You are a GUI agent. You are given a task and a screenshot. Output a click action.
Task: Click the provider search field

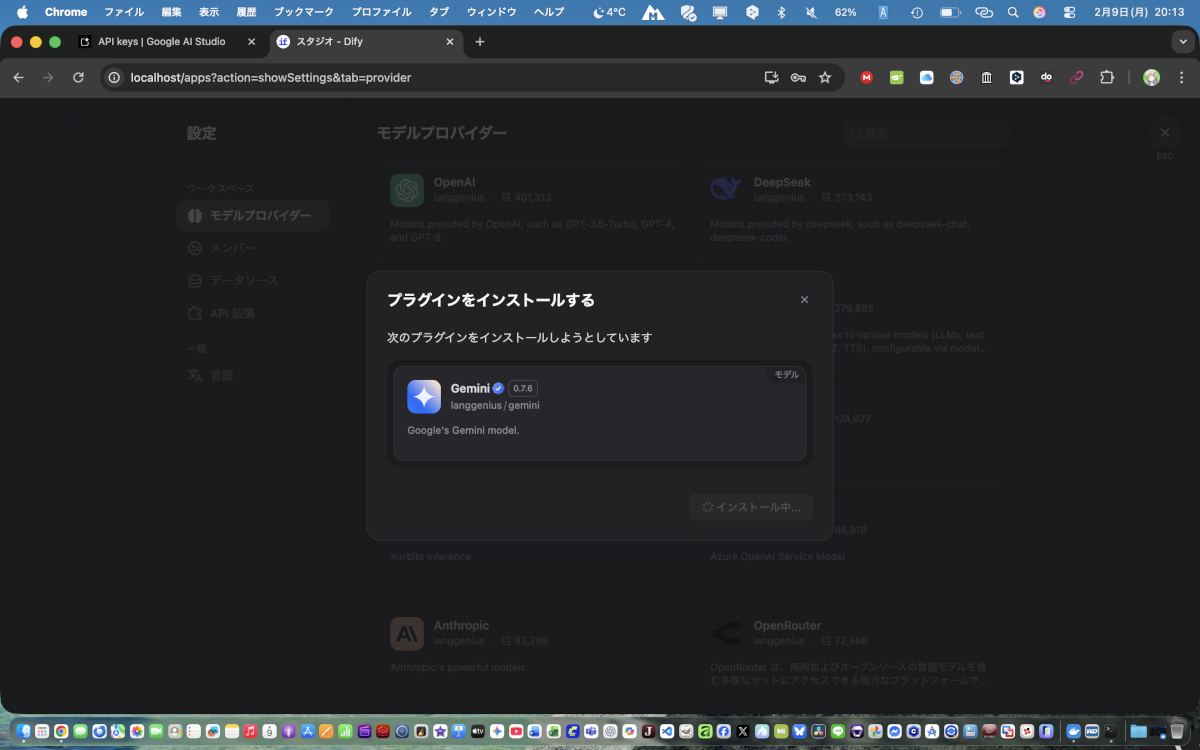pos(925,133)
